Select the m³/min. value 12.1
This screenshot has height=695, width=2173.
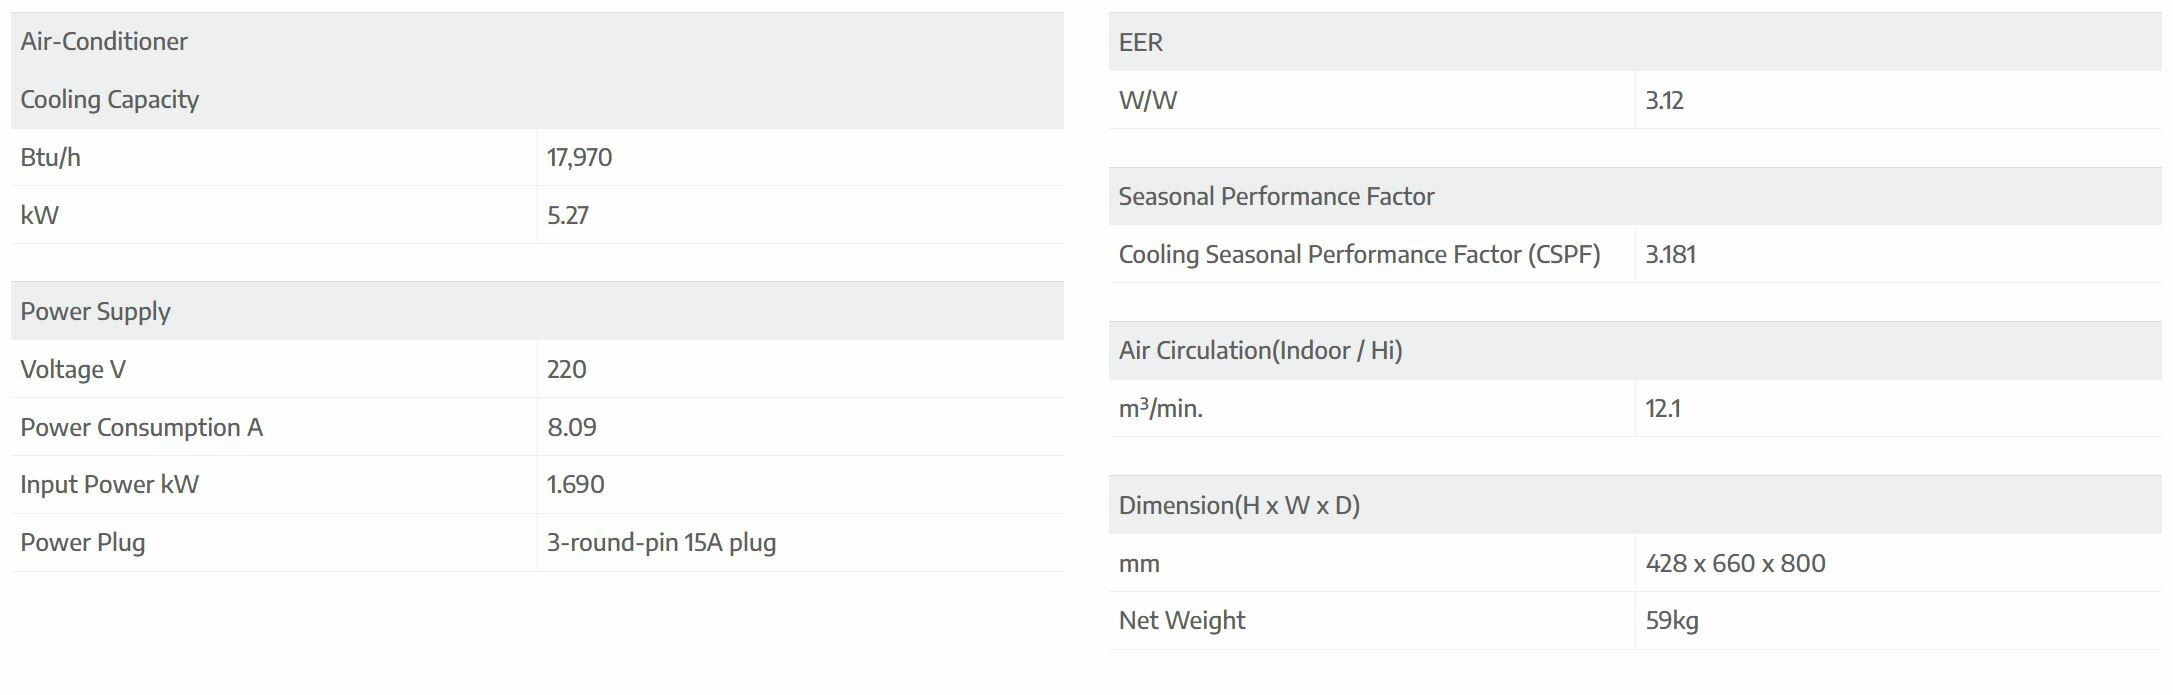pos(1662,409)
